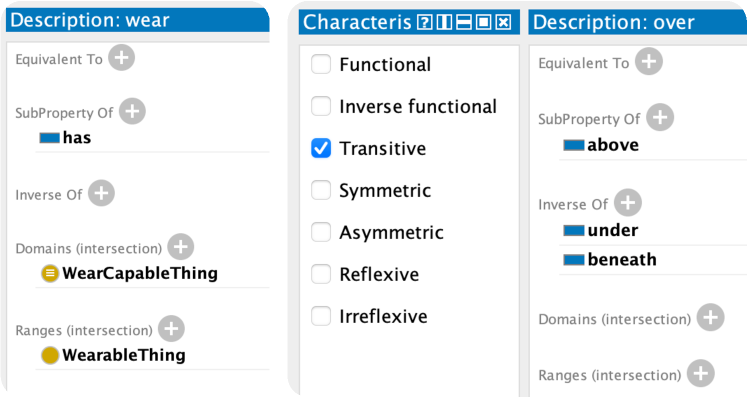Open help icon in Characteristics header
The width and height of the screenshot is (747, 398).
click(x=424, y=22)
